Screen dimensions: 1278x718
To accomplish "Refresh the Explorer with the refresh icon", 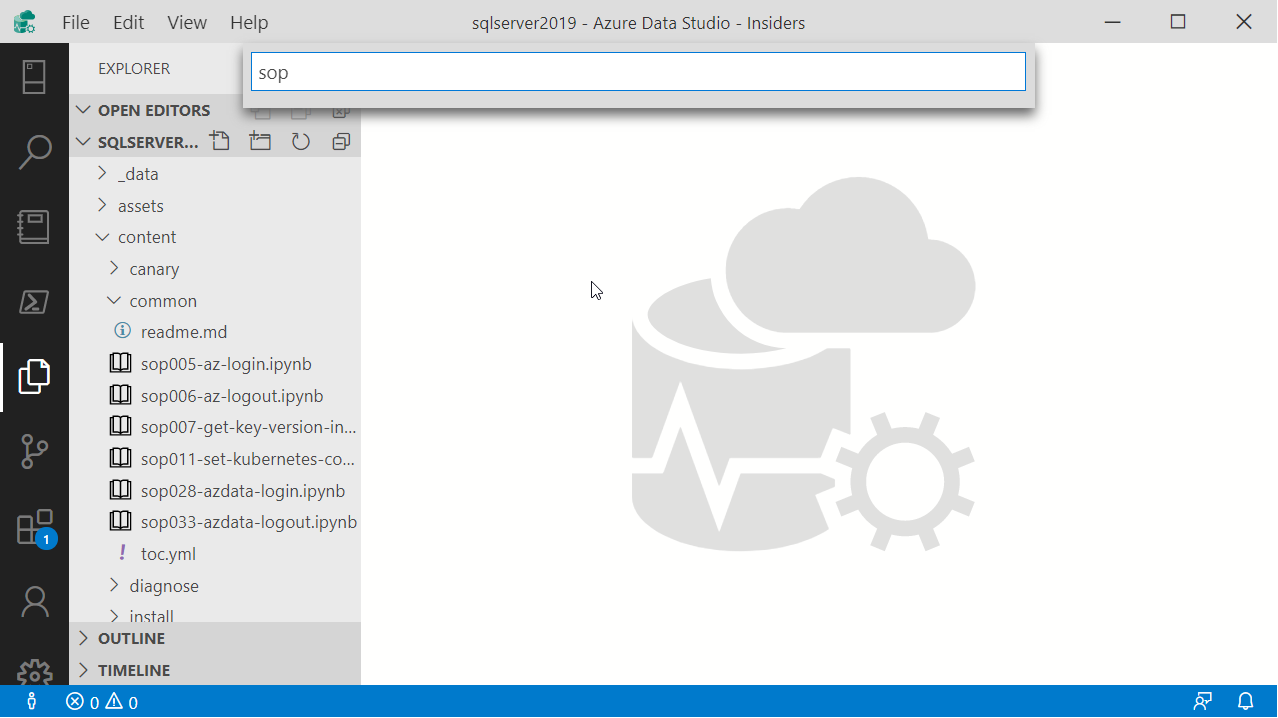I will [x=300, y=141].
